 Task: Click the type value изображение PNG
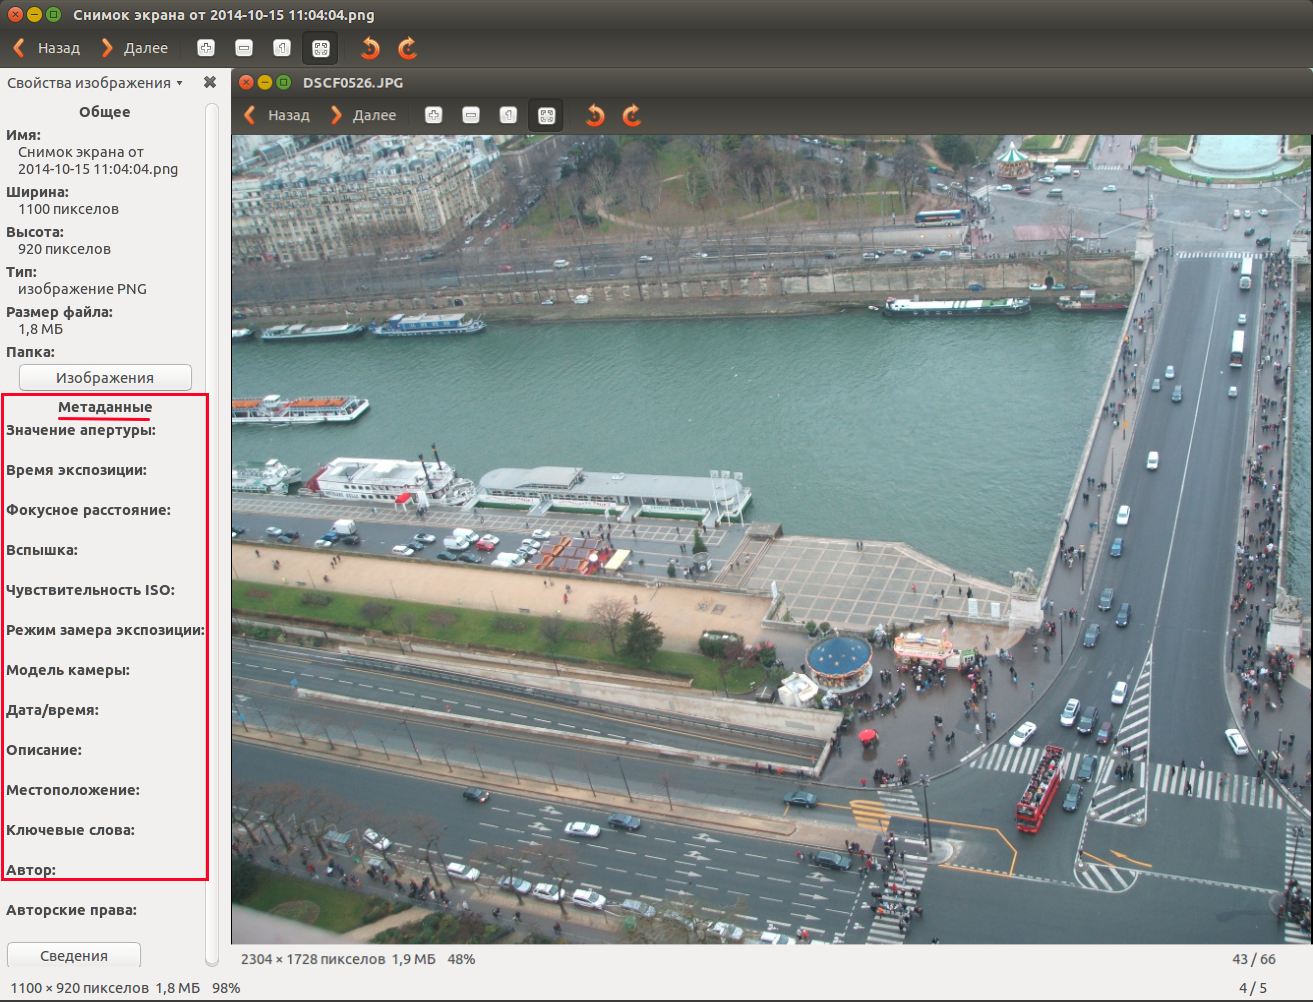tap(82, 289)
